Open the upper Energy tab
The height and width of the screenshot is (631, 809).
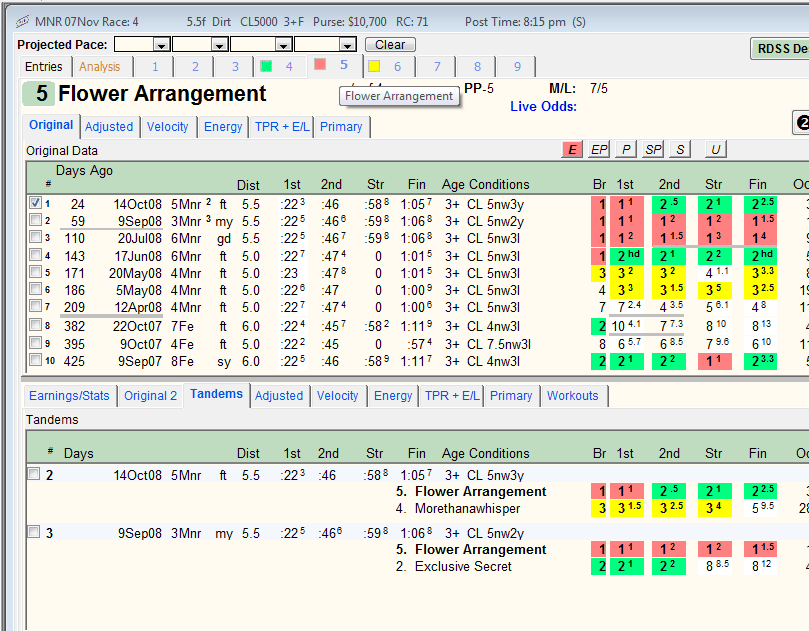tap(223, 127)
